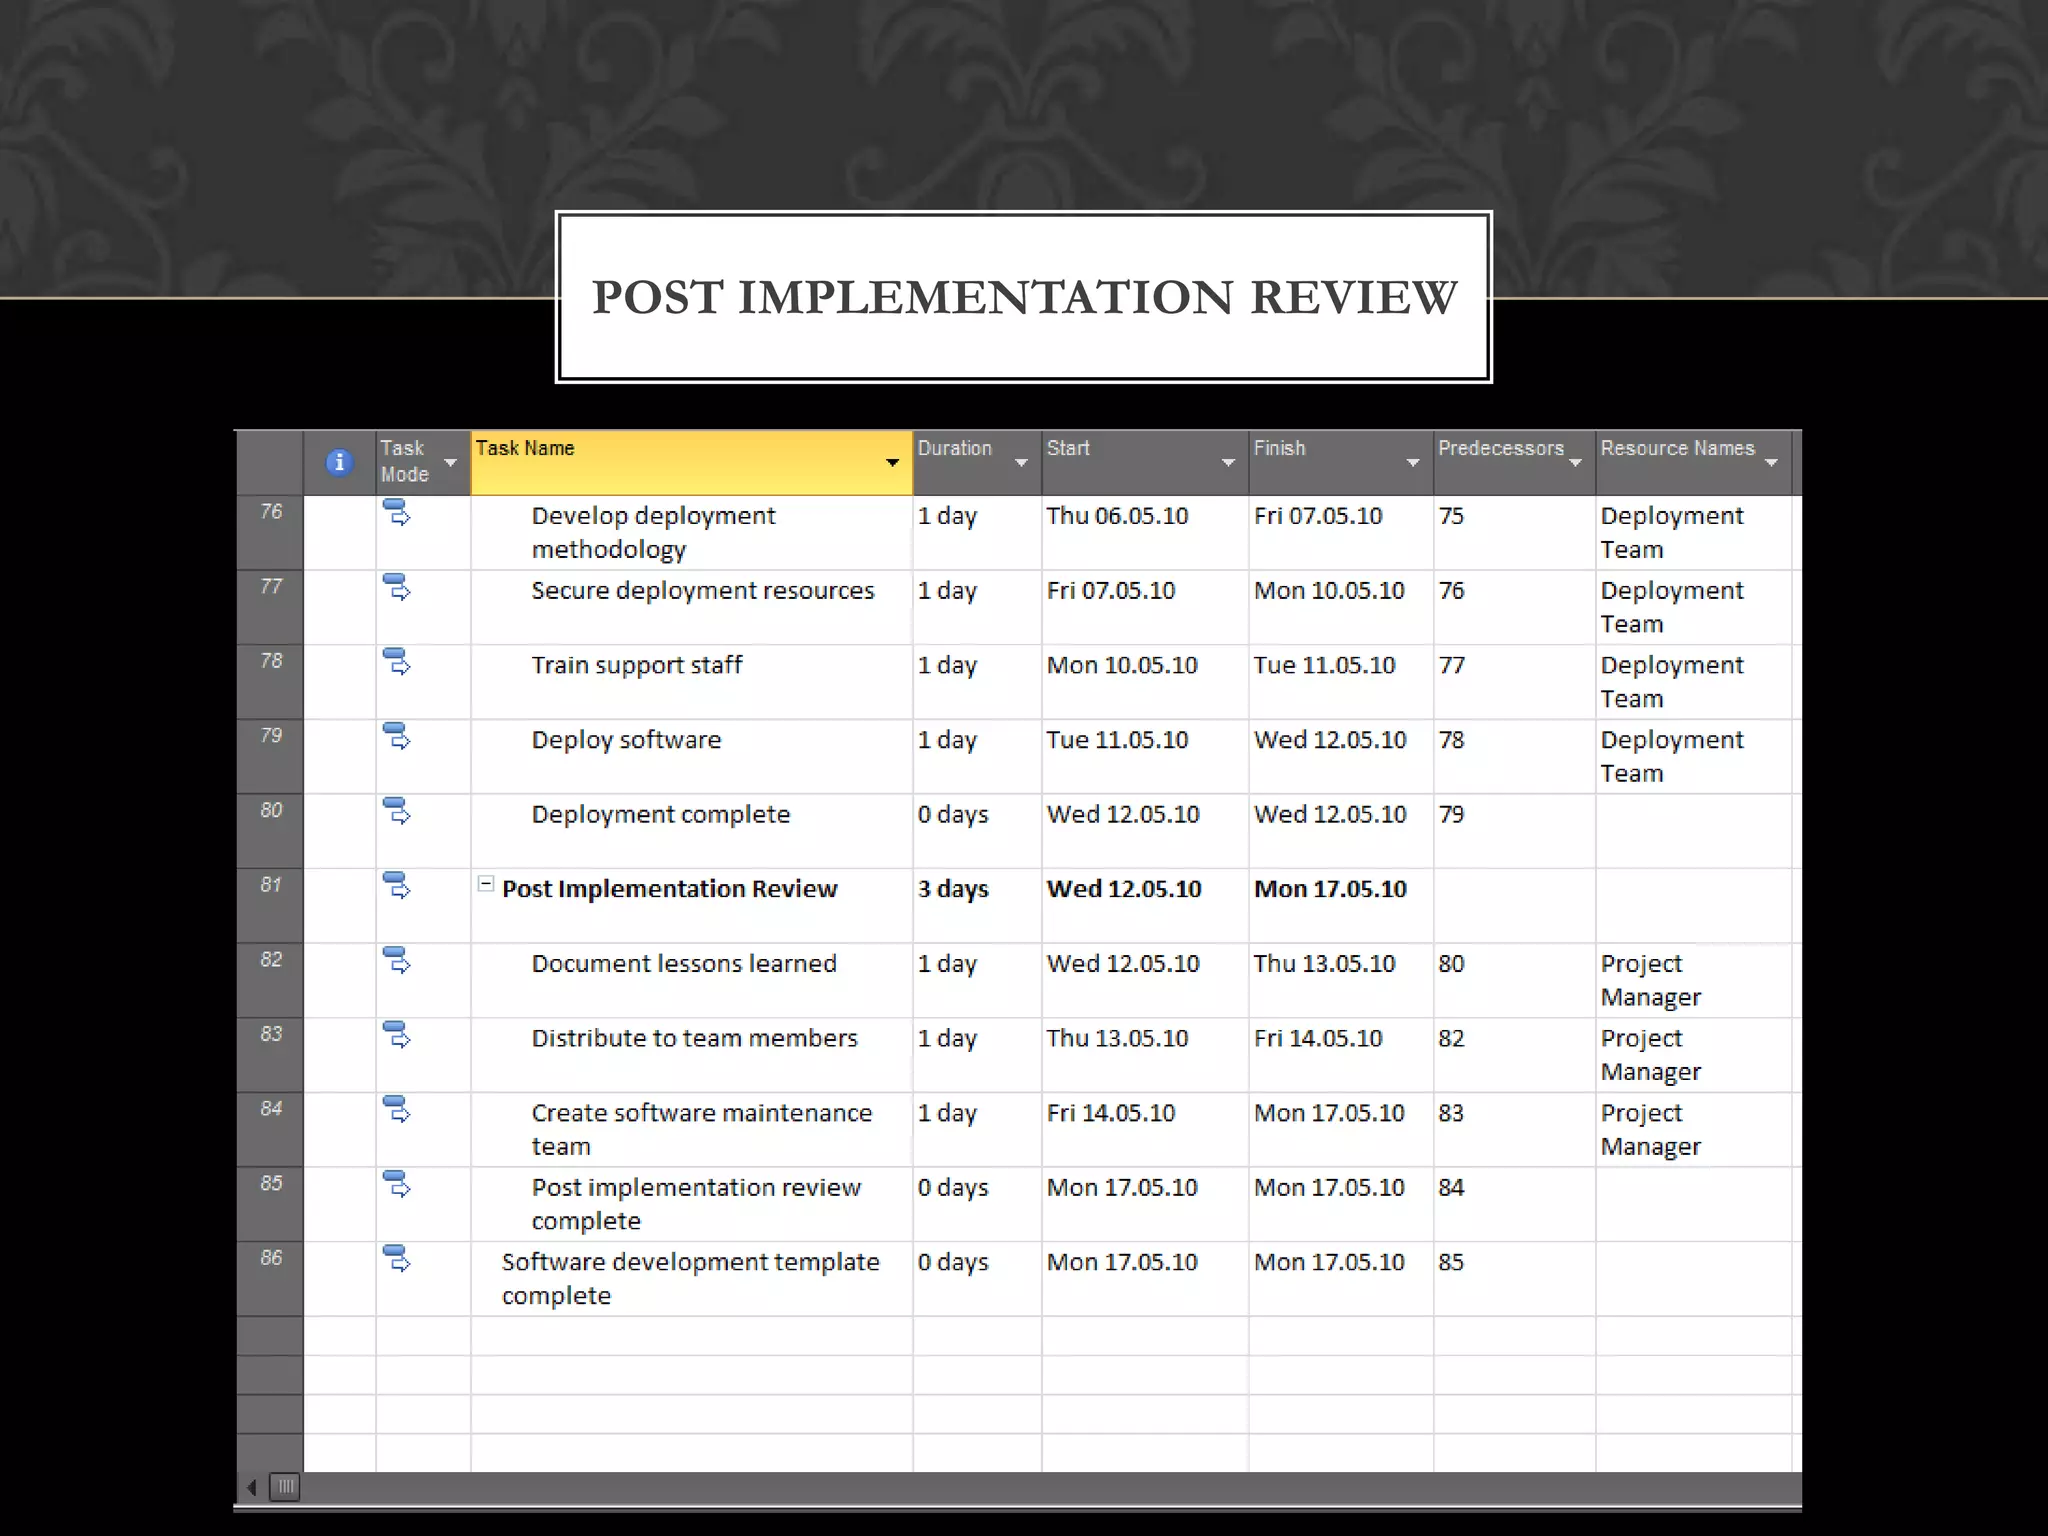Click finish date 'Thu 13.05.10' in row 82
The image size is (2048, 1536).
pos(1324,964)
